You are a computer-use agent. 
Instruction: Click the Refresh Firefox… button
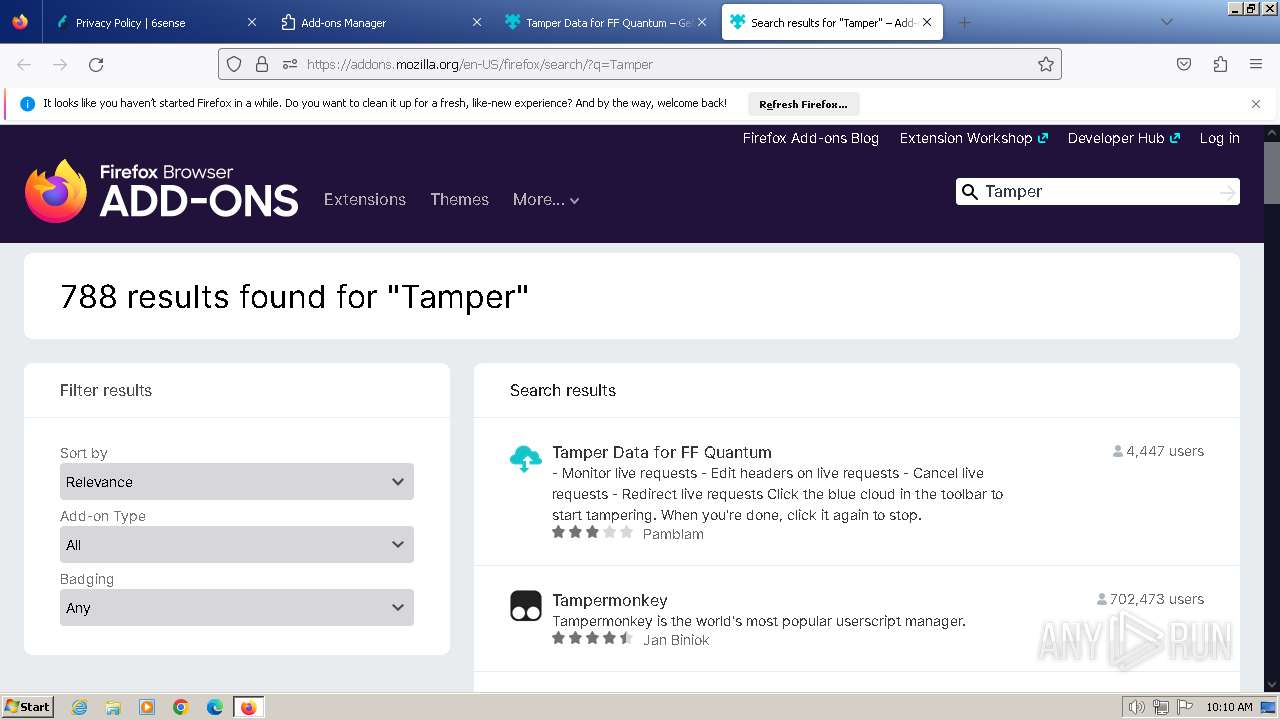[x=803, y=104]
